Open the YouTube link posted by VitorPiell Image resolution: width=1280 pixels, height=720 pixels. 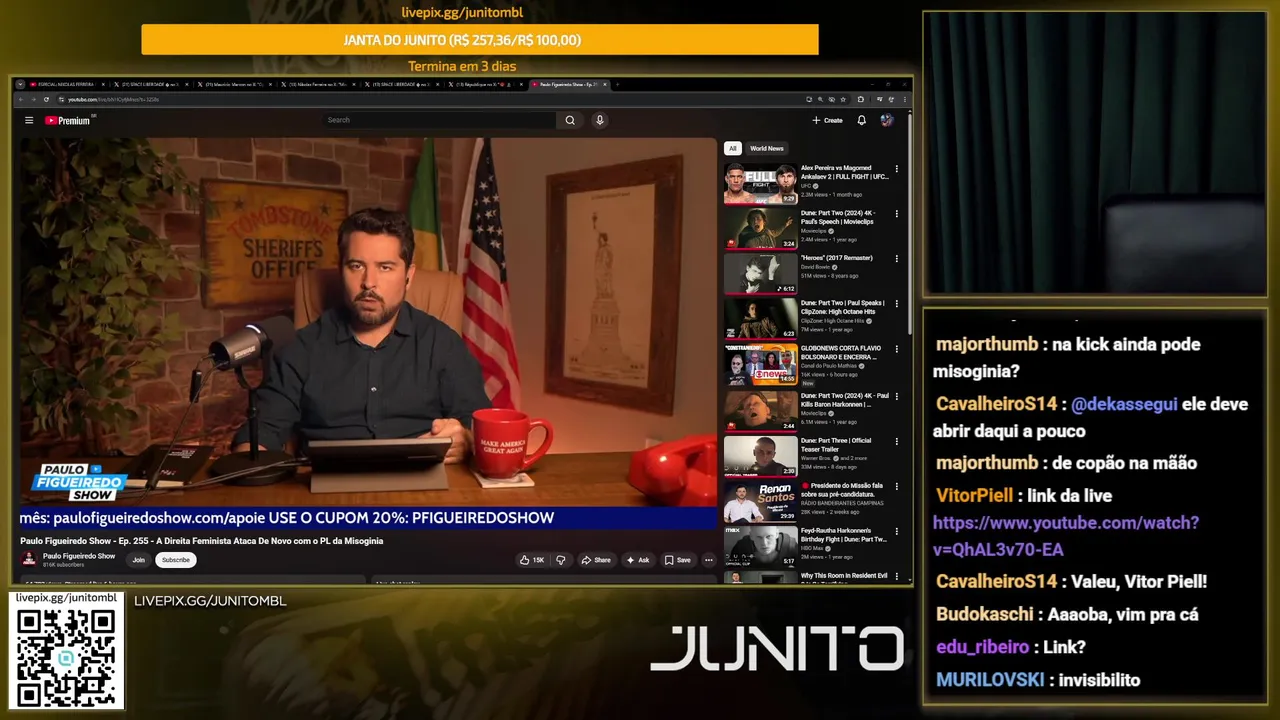point(1065,536)
